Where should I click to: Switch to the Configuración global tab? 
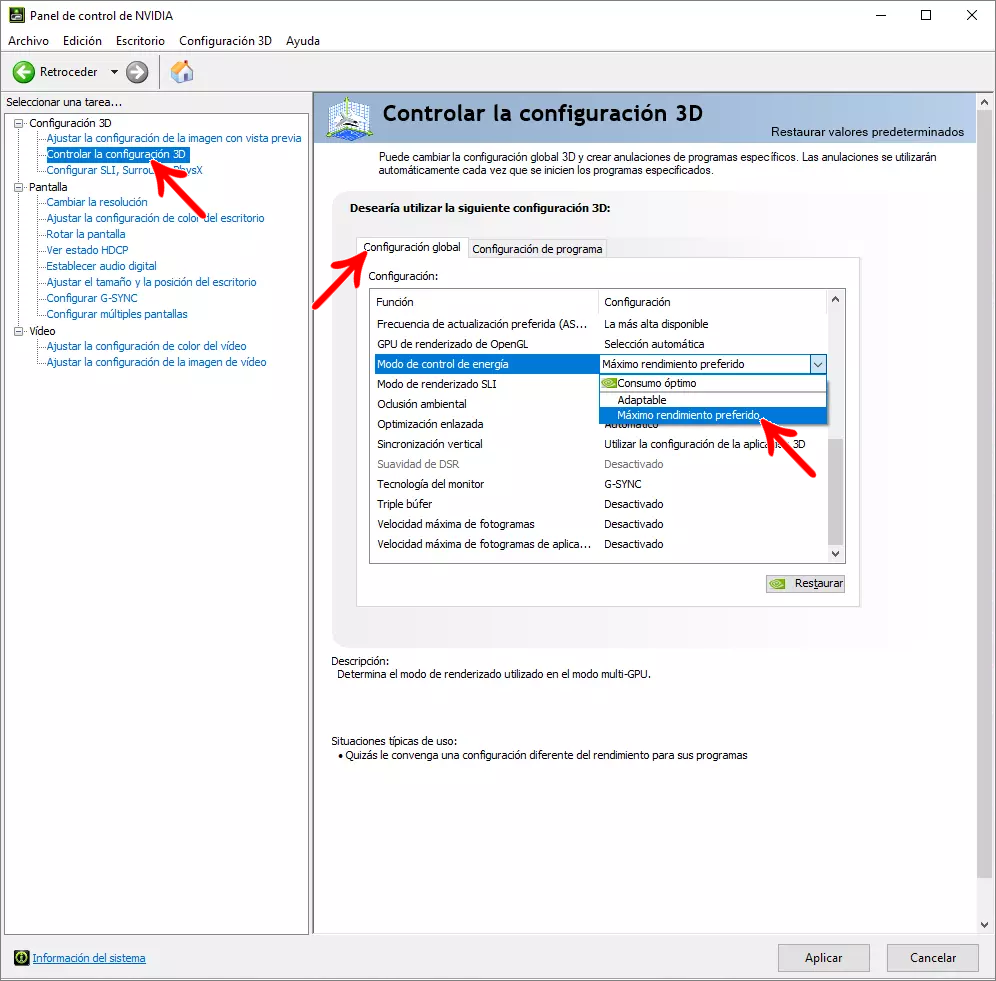click(x=412, y=247)
